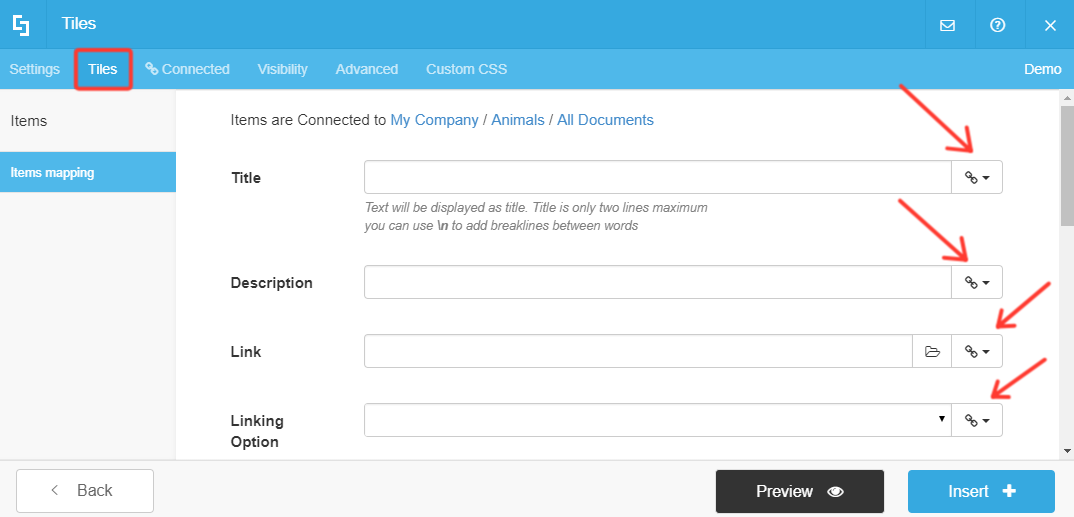Browse with the Link field folder icon
1074x517 pixels.
click(x=932, y=351)
